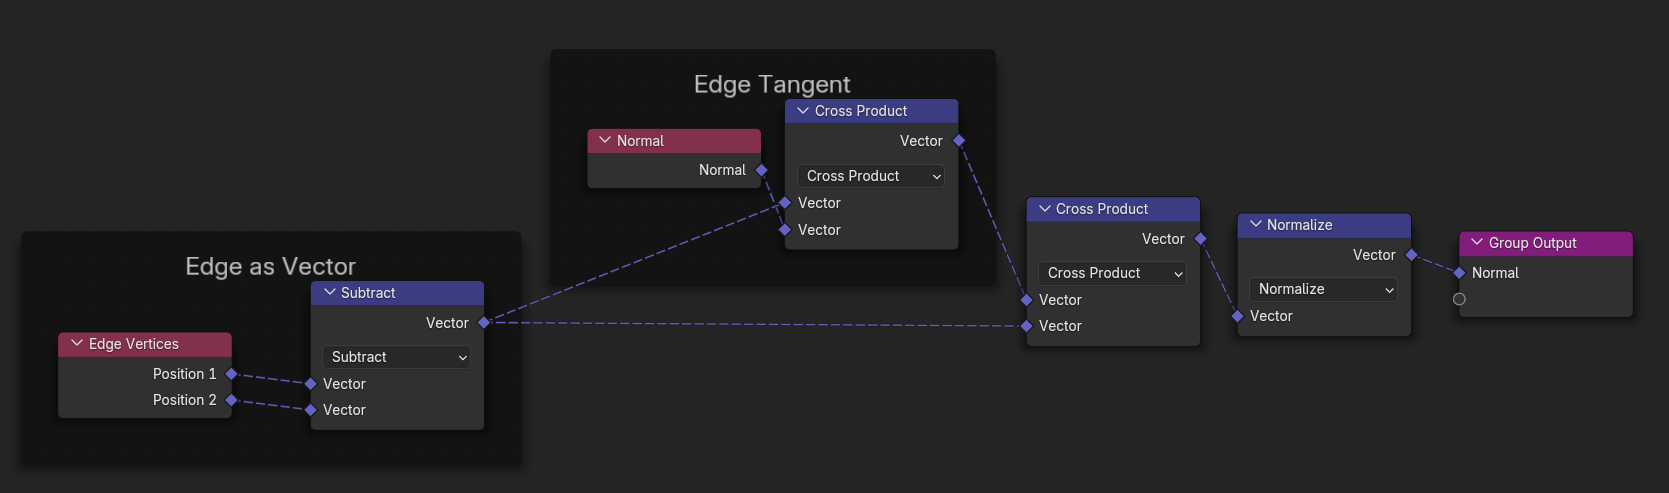Click the Normal node's output socket
This screenshot has width=1669, height=493.
click(x=761, y=170)
